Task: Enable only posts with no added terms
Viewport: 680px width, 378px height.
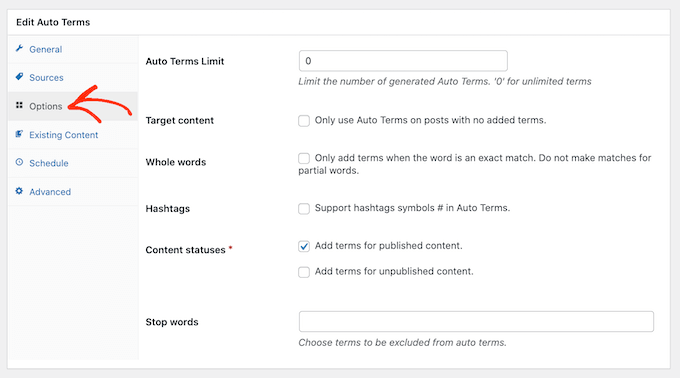Action: pyautogui.click(x=304, y=121)
